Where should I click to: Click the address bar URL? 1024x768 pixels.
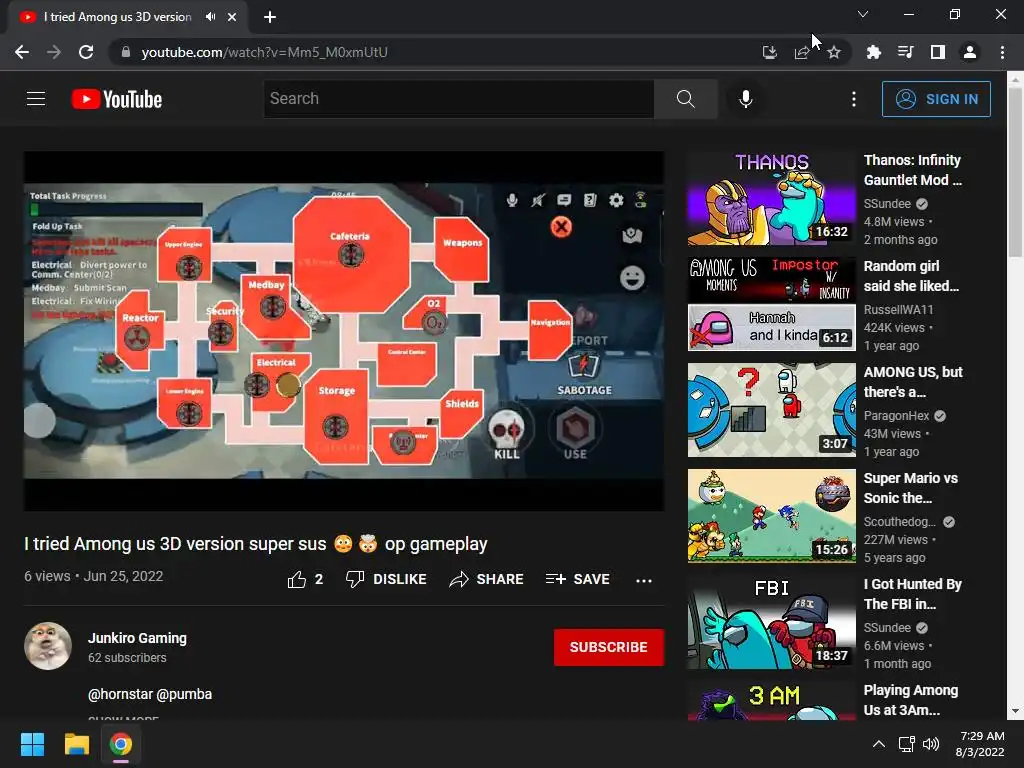click(x=264, y=52)
